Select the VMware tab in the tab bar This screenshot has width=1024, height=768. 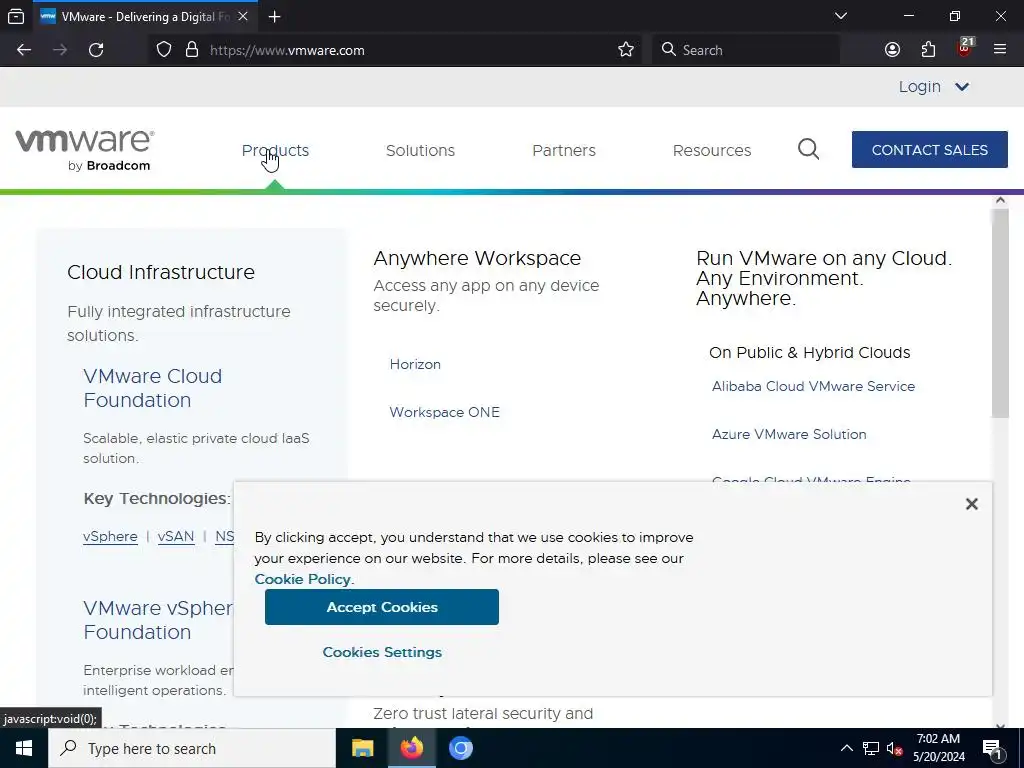[144, 17]
